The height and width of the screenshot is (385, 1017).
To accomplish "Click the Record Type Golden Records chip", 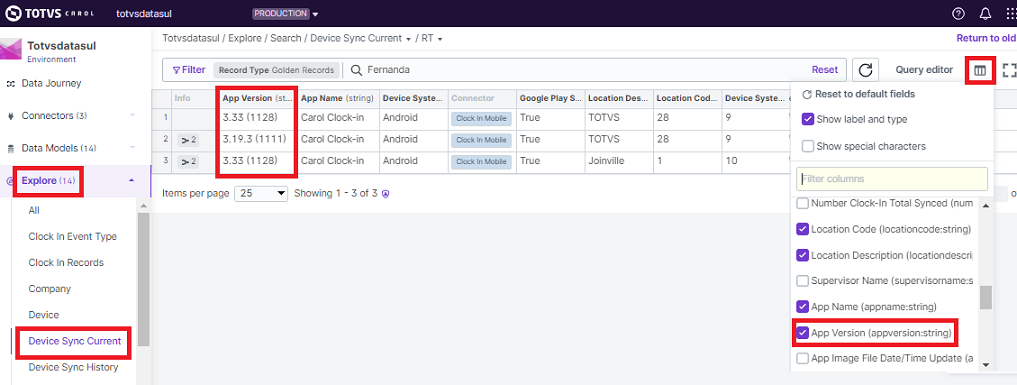I will 276,70.
